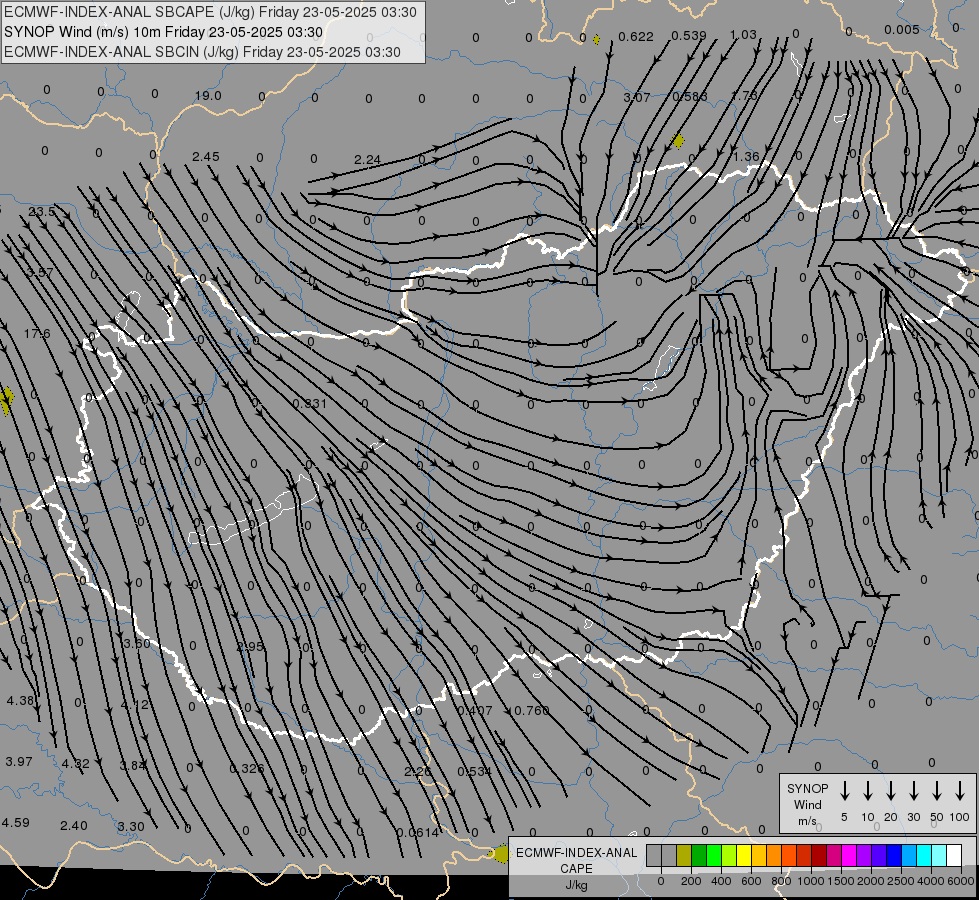Select the pure yellow CAPE legend swatch
The width and height of the screenshot is (979, 900).
[744, 855]
